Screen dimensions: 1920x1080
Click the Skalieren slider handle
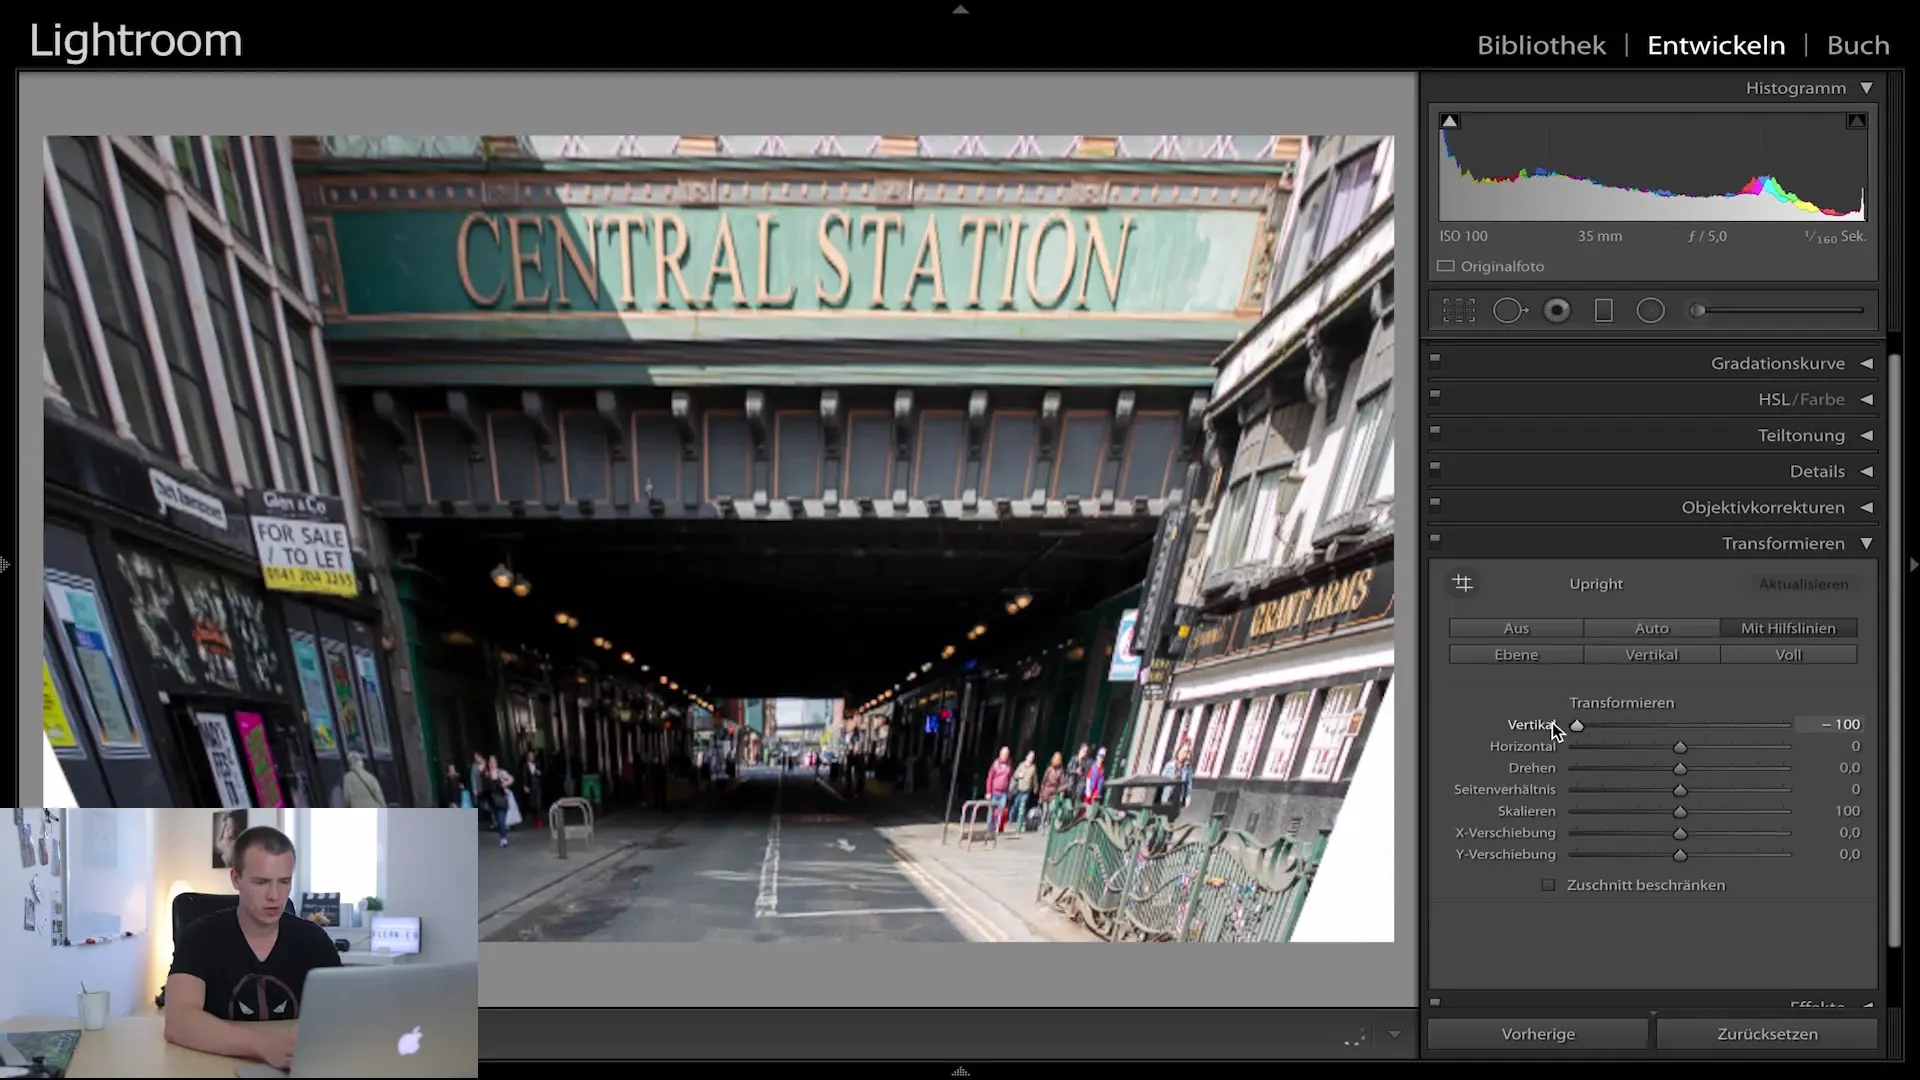[1680, 811]
